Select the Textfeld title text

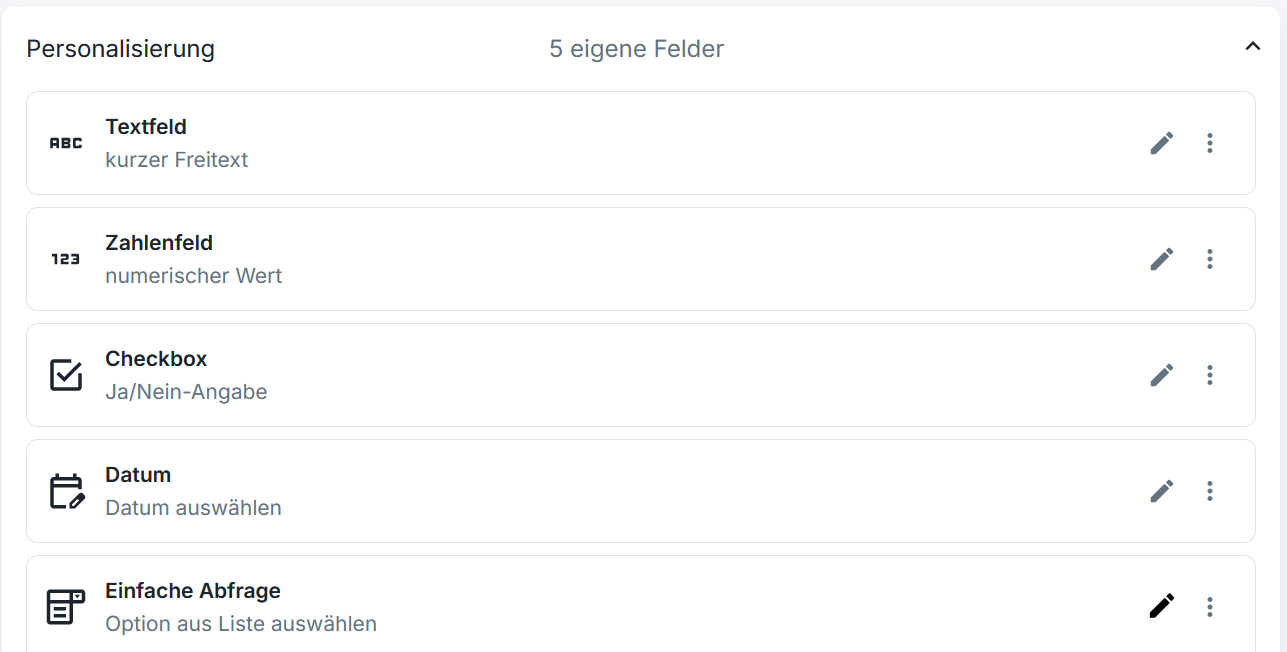146,127
